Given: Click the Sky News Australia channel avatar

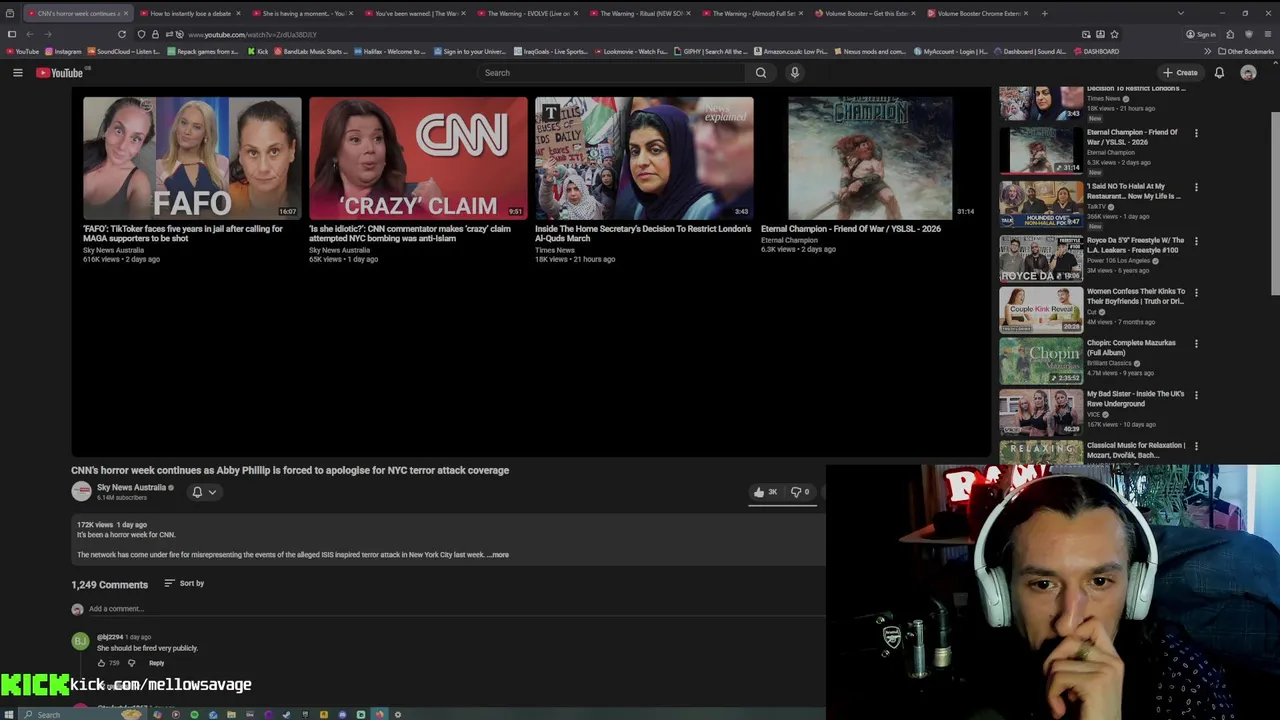Looking at the screenshot, I should pos(81,491).
